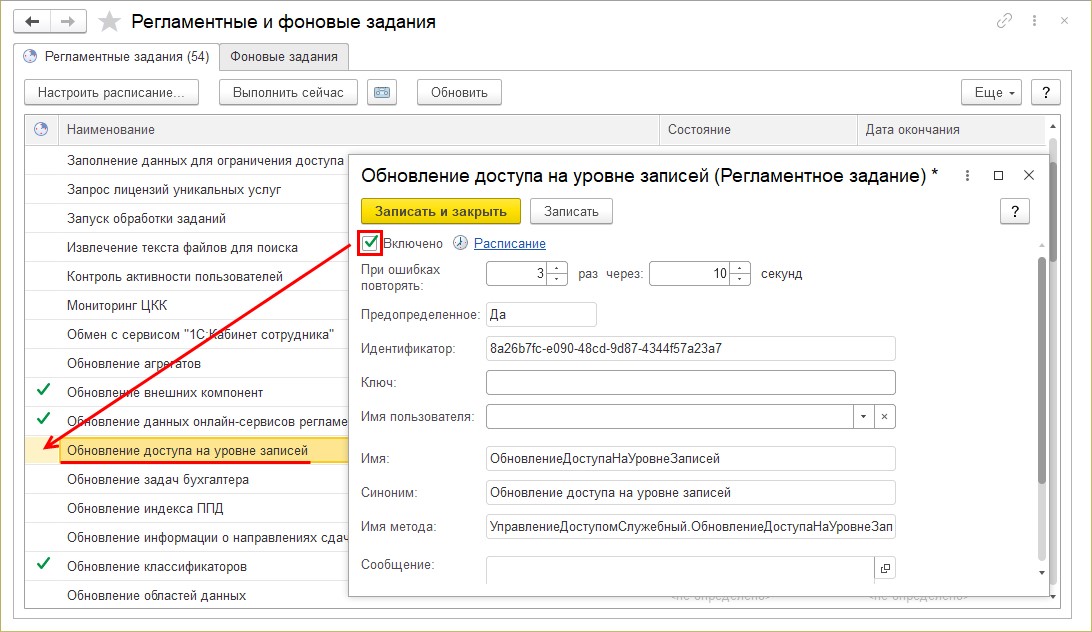This screenshot has width=1092, height=632.
Task: Clear the Имя пользователя field with X
Action: pos(884,417)
